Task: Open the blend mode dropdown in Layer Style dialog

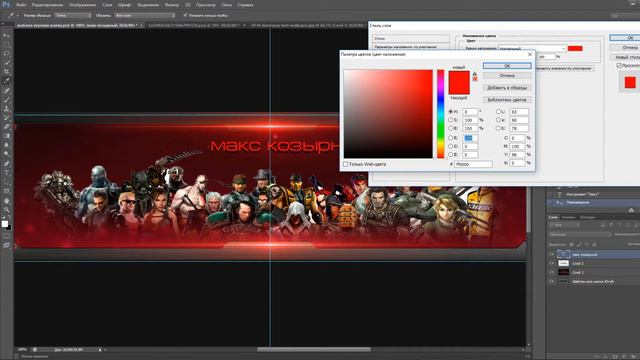Action: tap(532, 49)
